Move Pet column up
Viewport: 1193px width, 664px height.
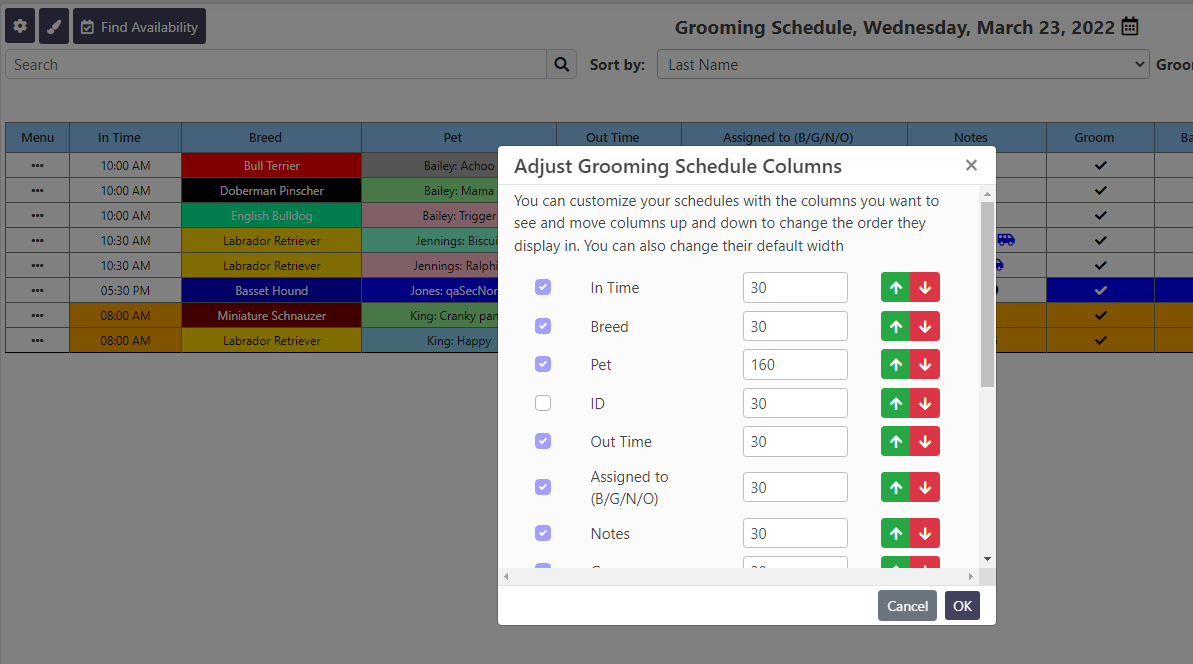(x=896, y=365)
